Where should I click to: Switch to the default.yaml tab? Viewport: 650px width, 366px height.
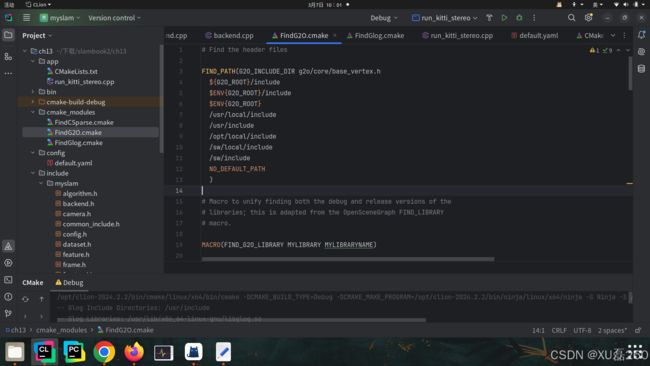tap(534, 36)
